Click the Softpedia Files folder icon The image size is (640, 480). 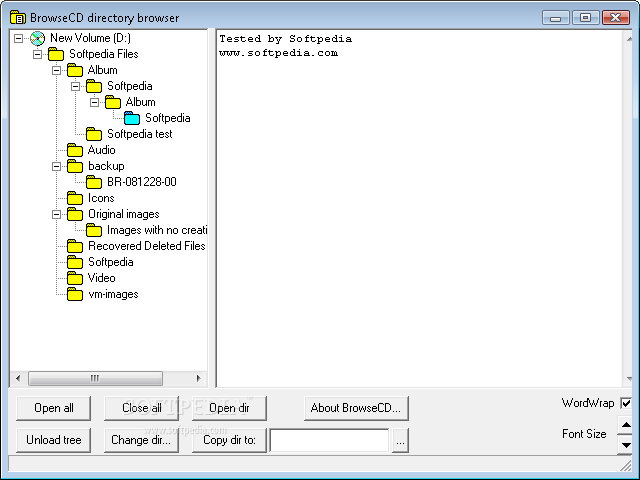(56, 54)
